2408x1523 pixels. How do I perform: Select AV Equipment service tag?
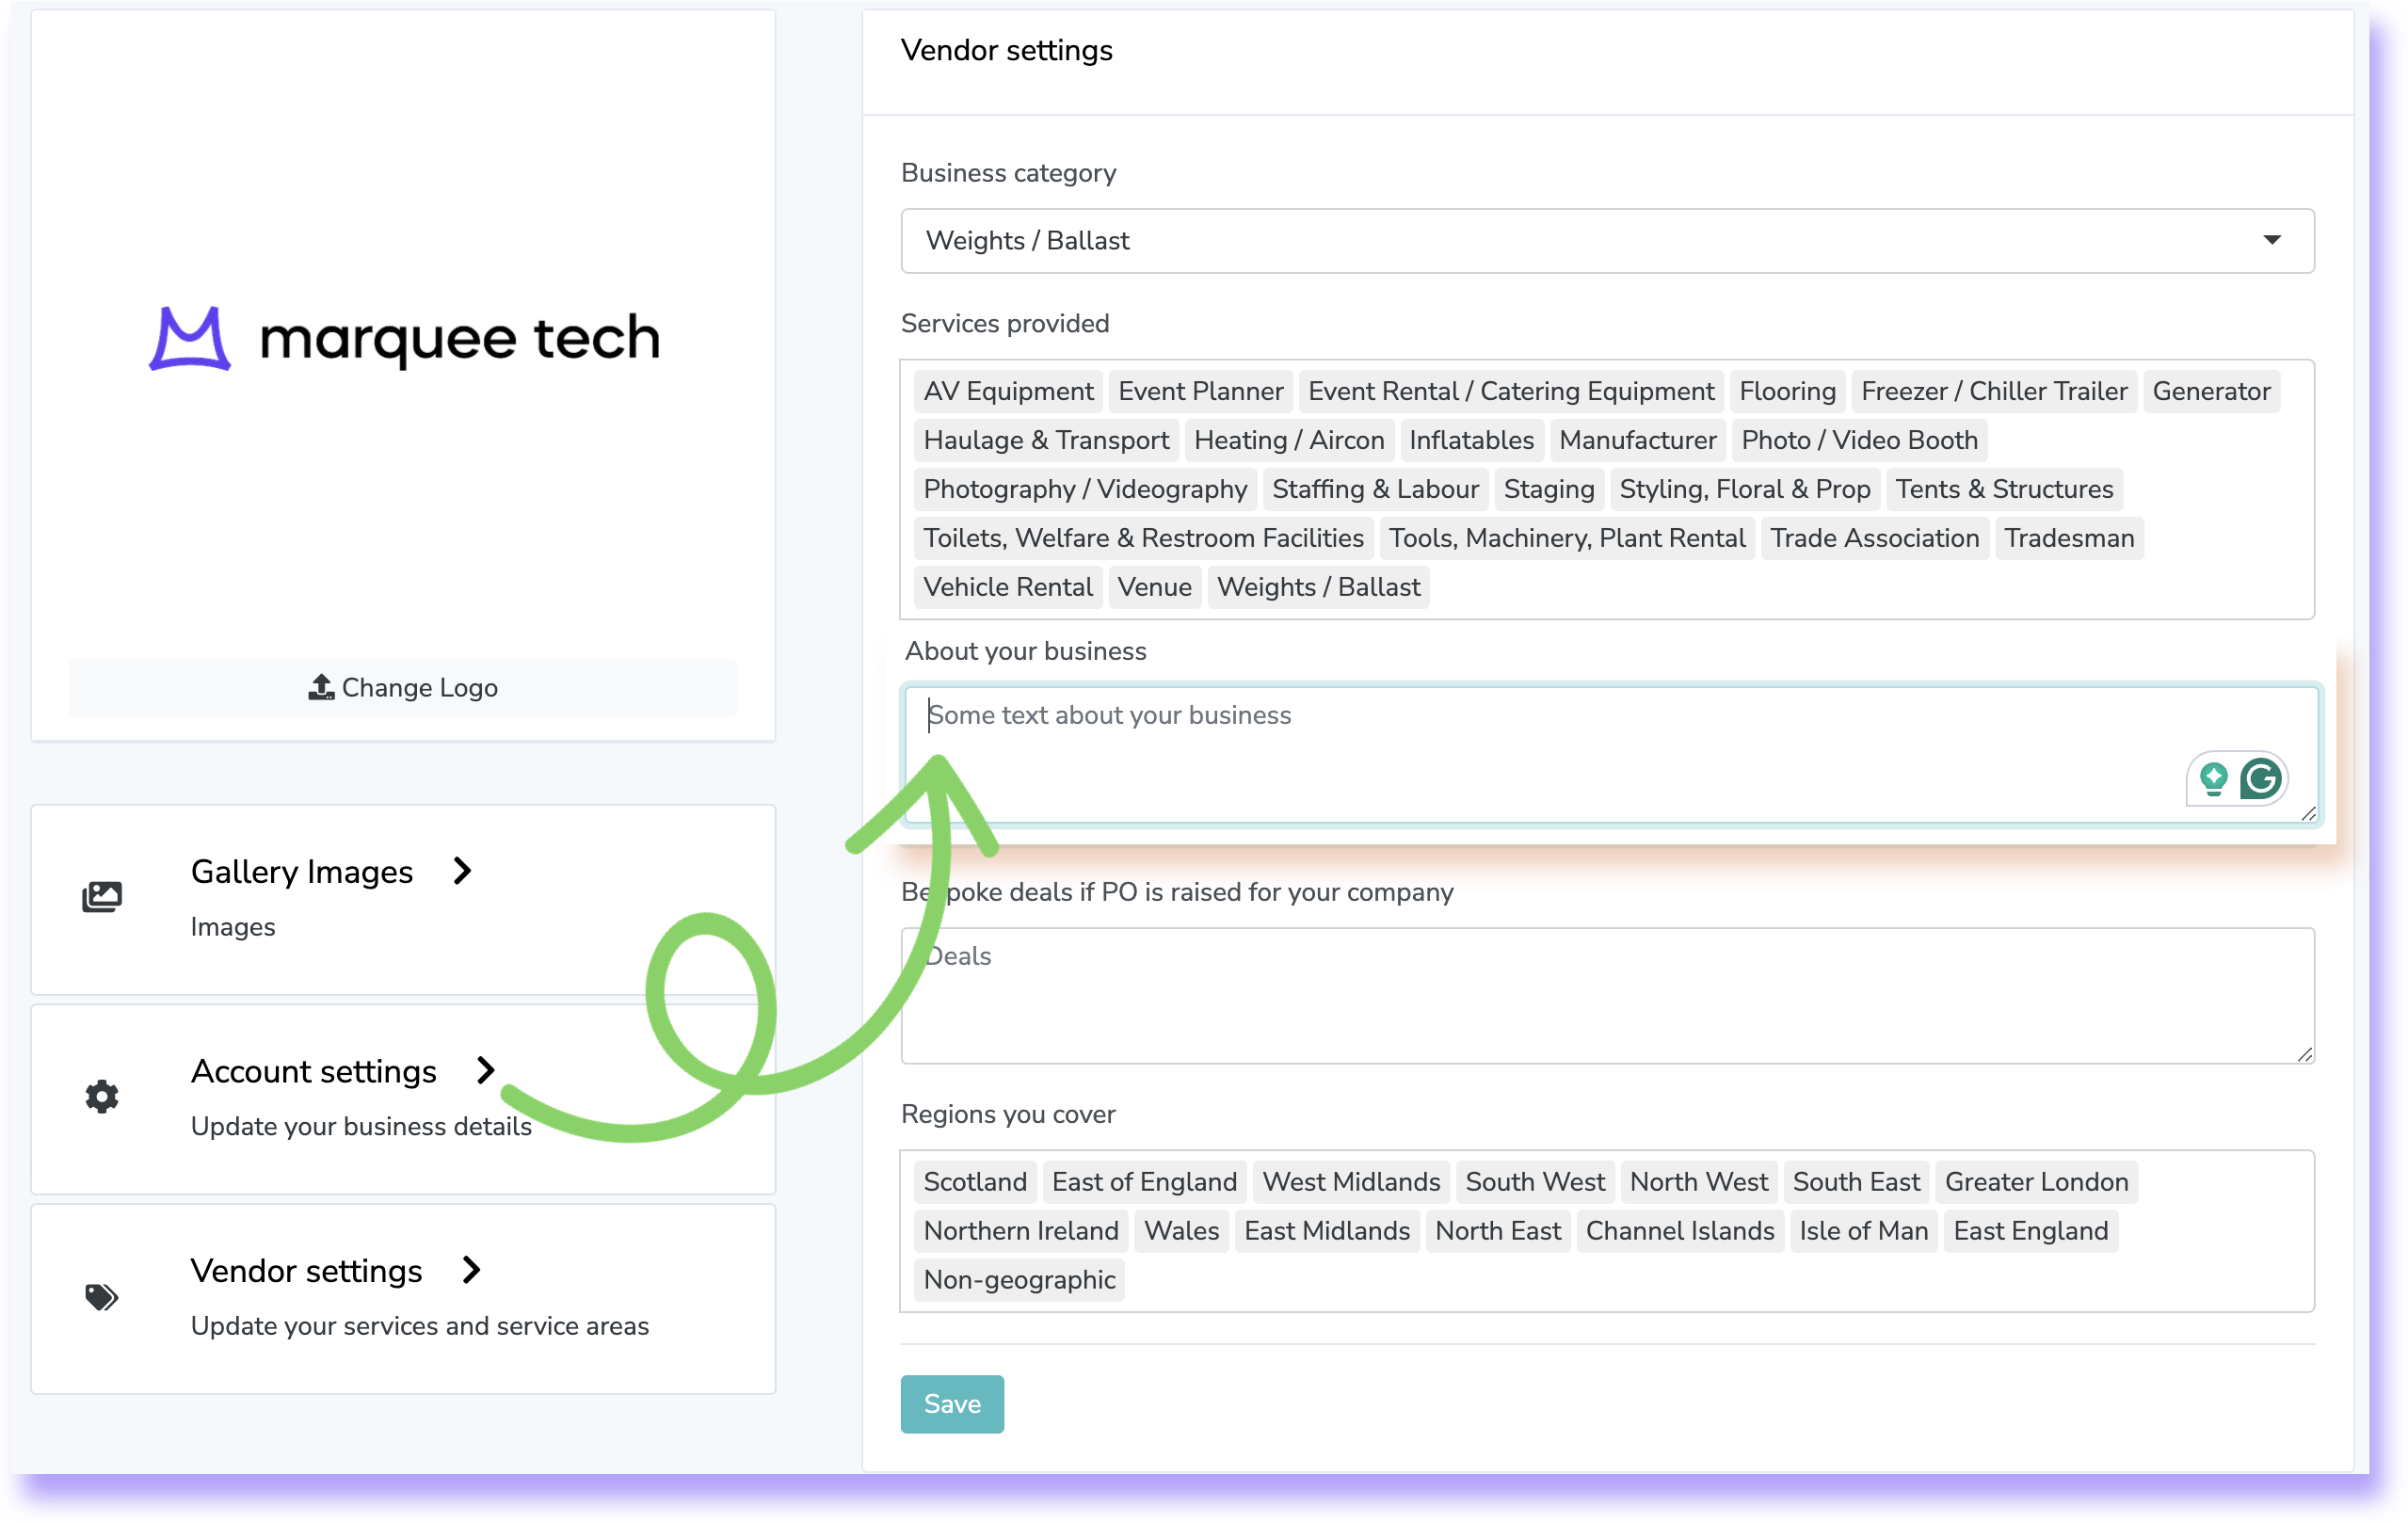pyautogui.click(x=1008, y=391)
